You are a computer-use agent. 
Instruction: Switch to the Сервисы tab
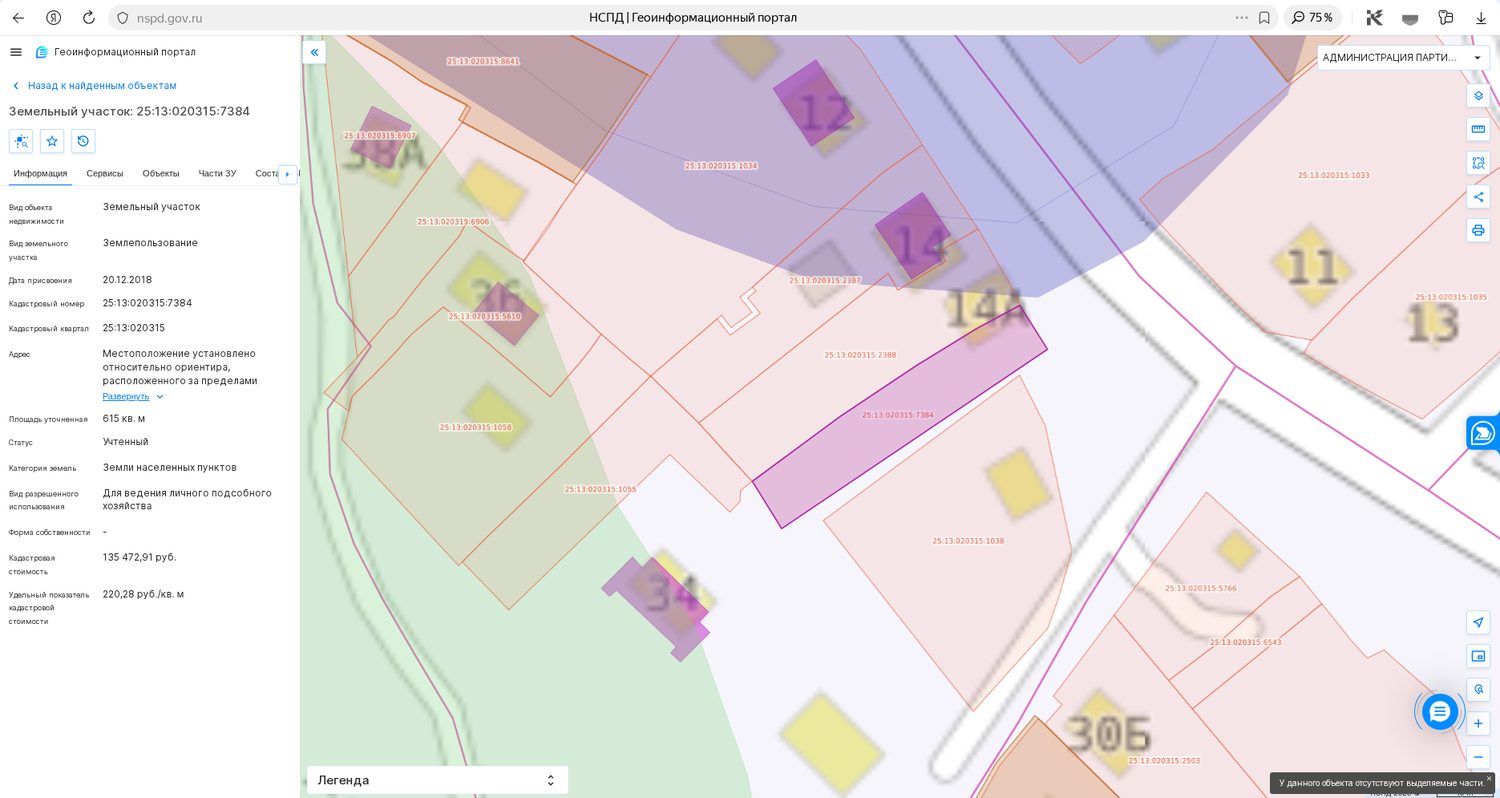click(x=105, y=173)
